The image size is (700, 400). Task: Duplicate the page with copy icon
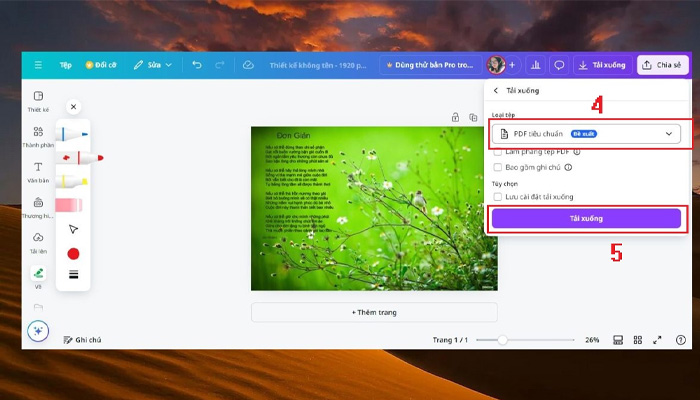[473, 117]
